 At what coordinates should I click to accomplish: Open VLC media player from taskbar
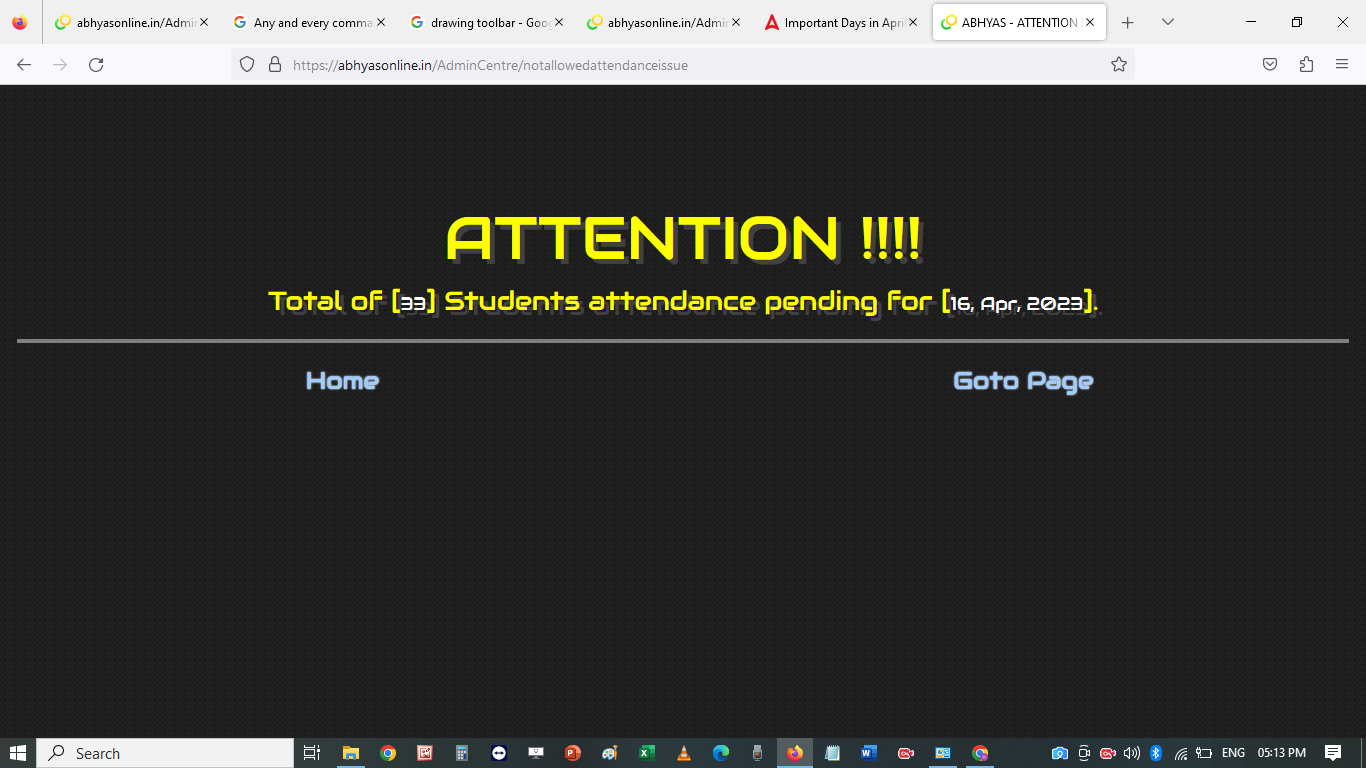[684, 753]
